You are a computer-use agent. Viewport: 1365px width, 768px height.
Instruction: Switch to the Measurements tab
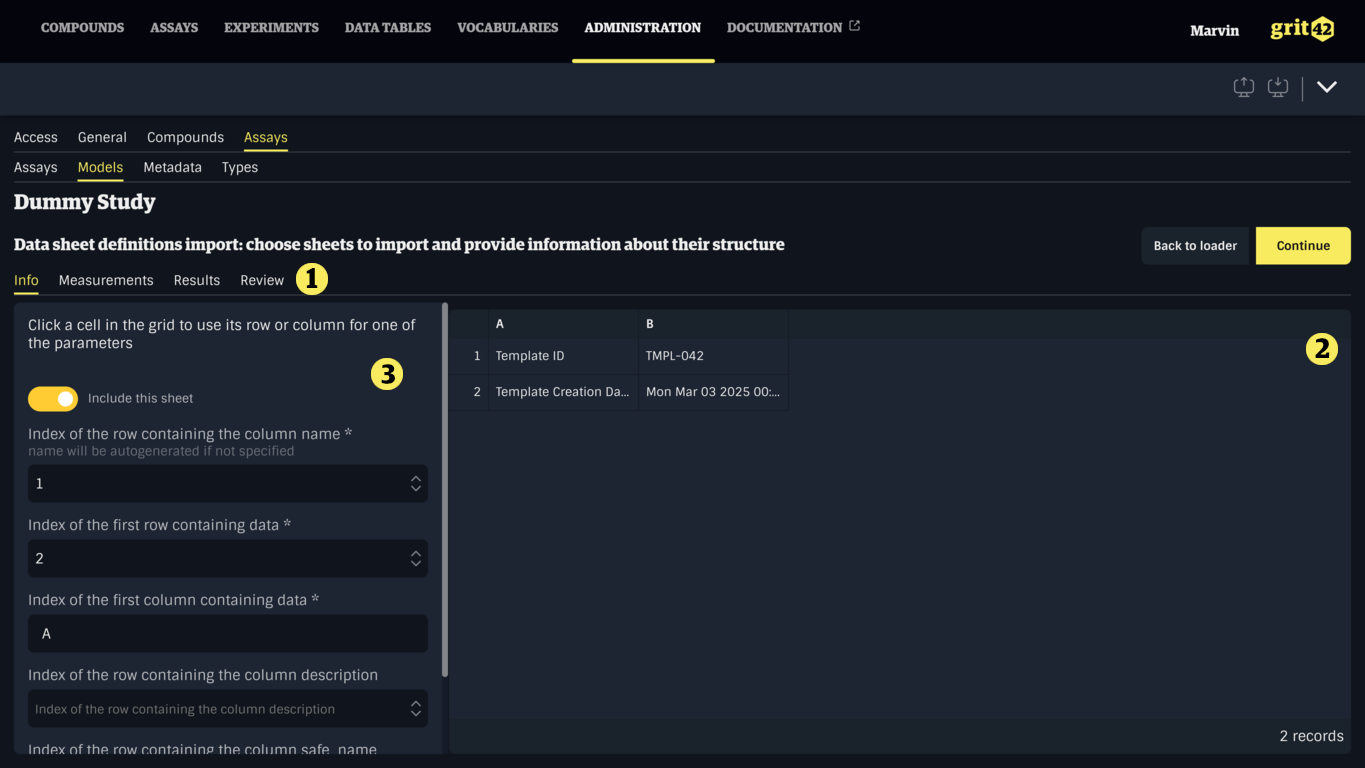point(106,280)
